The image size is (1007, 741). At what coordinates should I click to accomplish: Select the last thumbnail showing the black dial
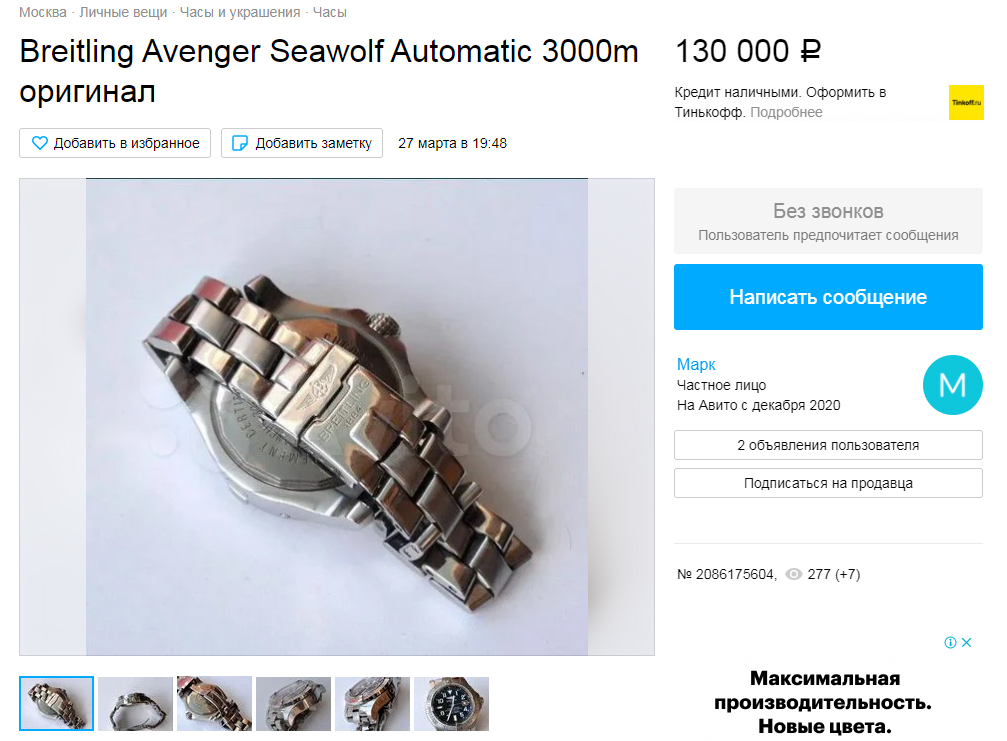pyautogui.click(x=451, y=704)
